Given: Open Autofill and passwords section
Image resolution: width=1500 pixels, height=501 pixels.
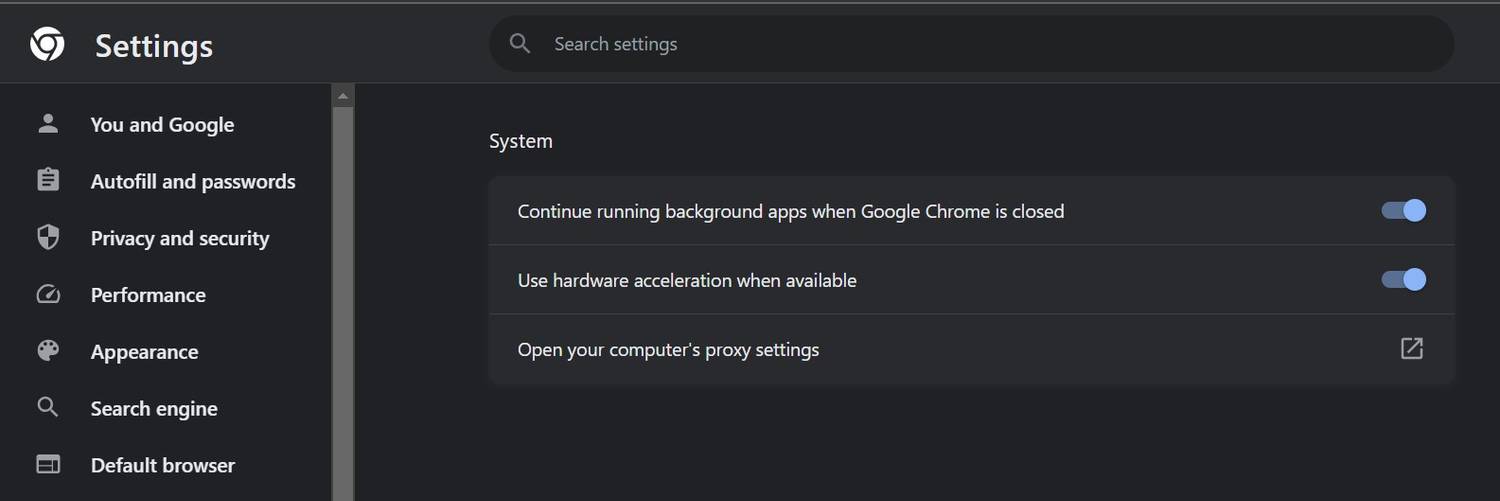Looking at the screenshot, I should pyautogui.click(x=193, y=181).
